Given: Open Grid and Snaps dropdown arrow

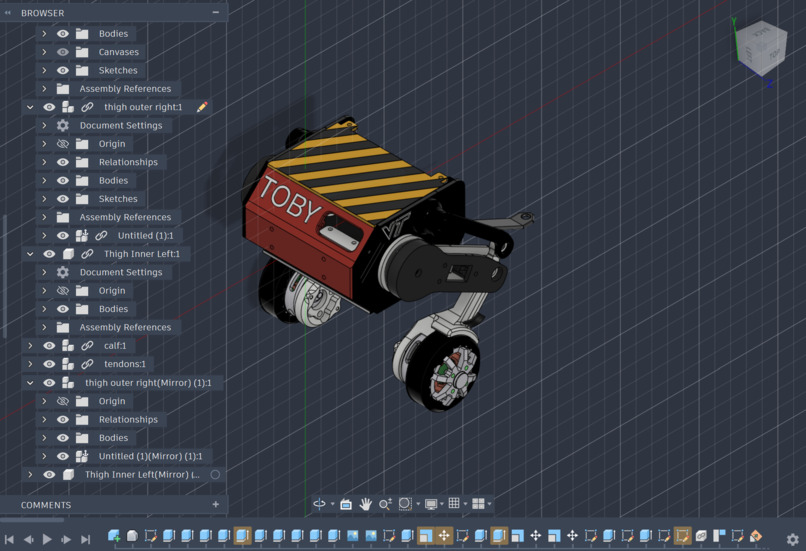Looking at the screenshot, I should [x=465, y=504].
